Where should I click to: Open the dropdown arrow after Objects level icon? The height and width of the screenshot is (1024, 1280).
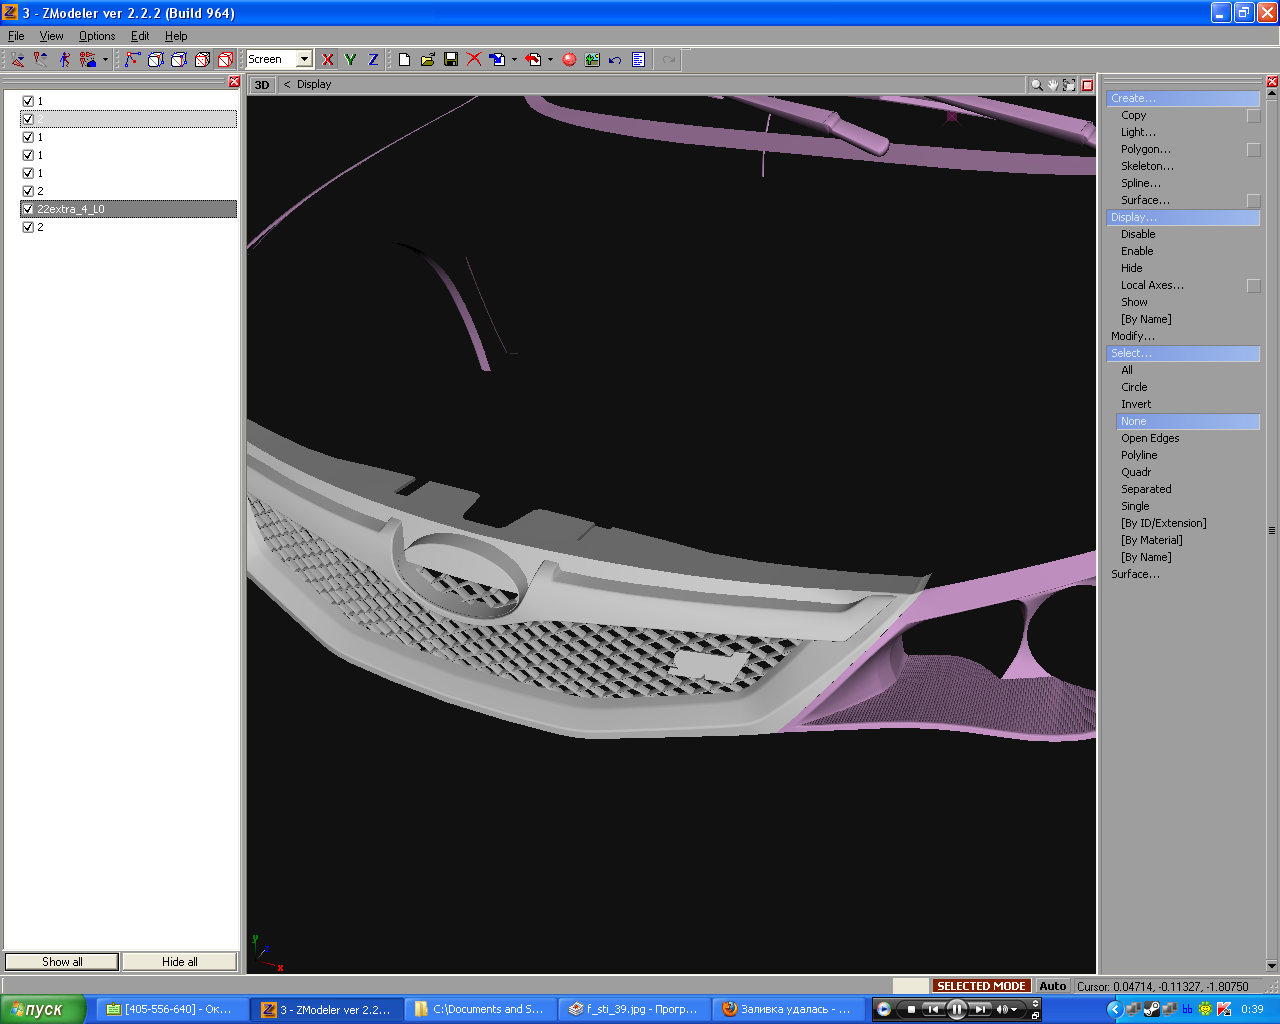pyautogui.click(x=105, y=60)
